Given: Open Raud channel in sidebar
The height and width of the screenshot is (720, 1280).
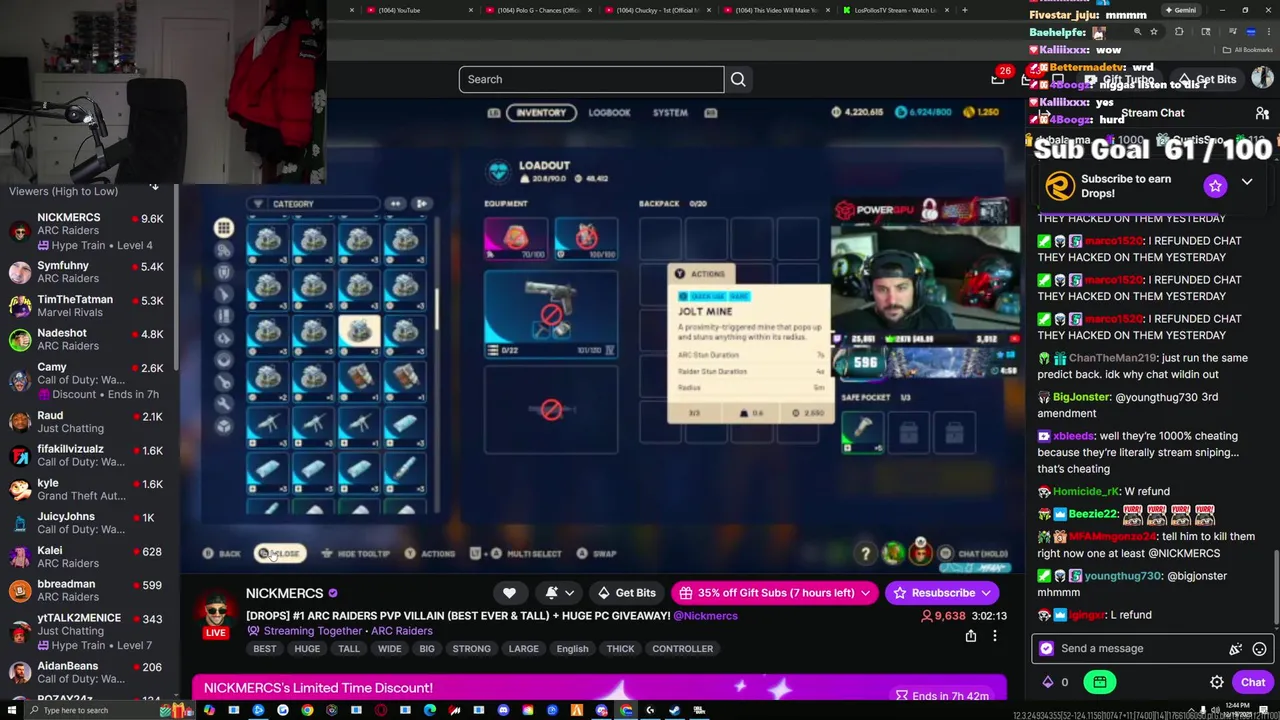Looking at the screenshot, I should coord(87,422).
